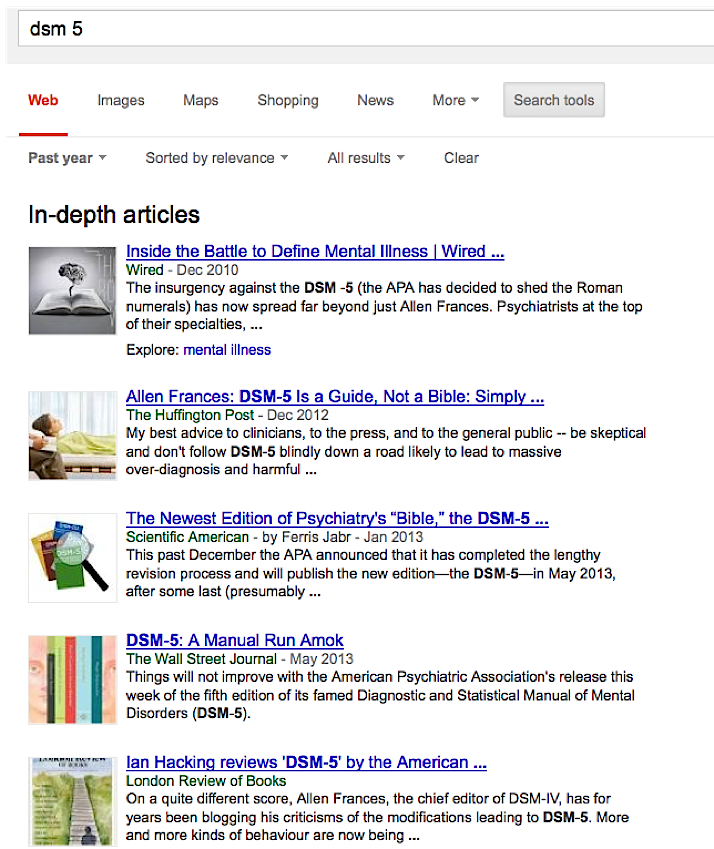Click the Scientific American magnifying glass thumbnail
The height and width of the screenshot is (849, 714).
(73, 558)
